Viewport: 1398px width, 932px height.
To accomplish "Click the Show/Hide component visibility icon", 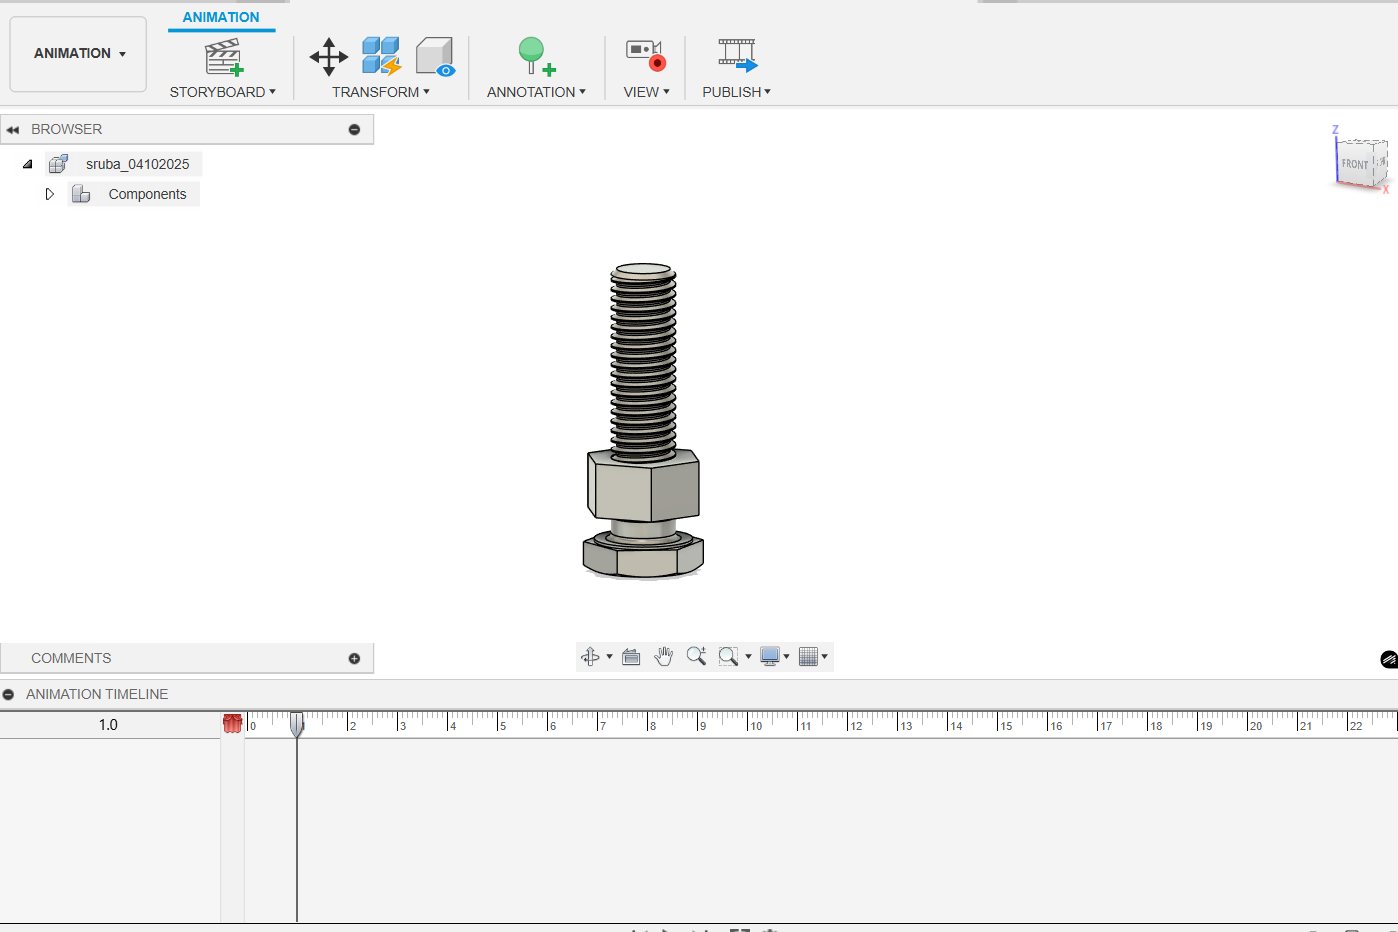I will coord(435,57).
